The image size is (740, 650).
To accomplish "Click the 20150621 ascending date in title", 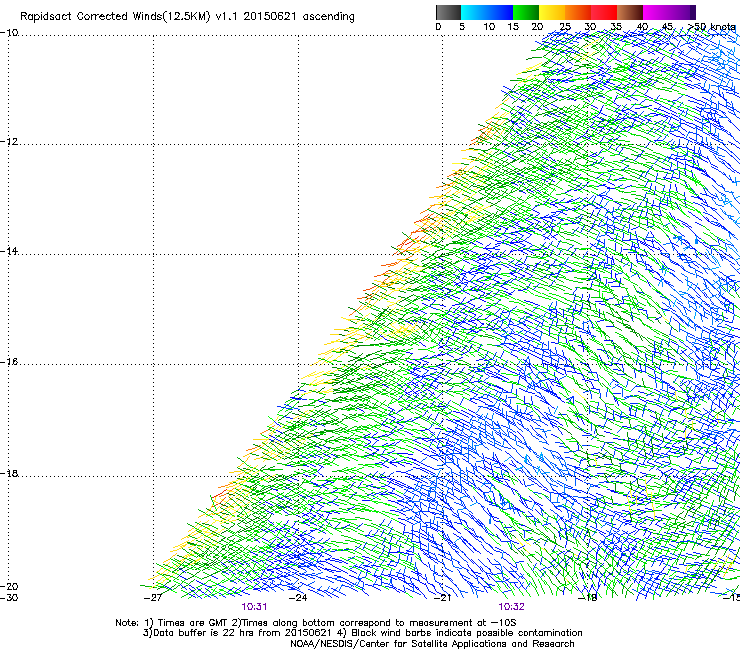I will [x=299, y=17].
